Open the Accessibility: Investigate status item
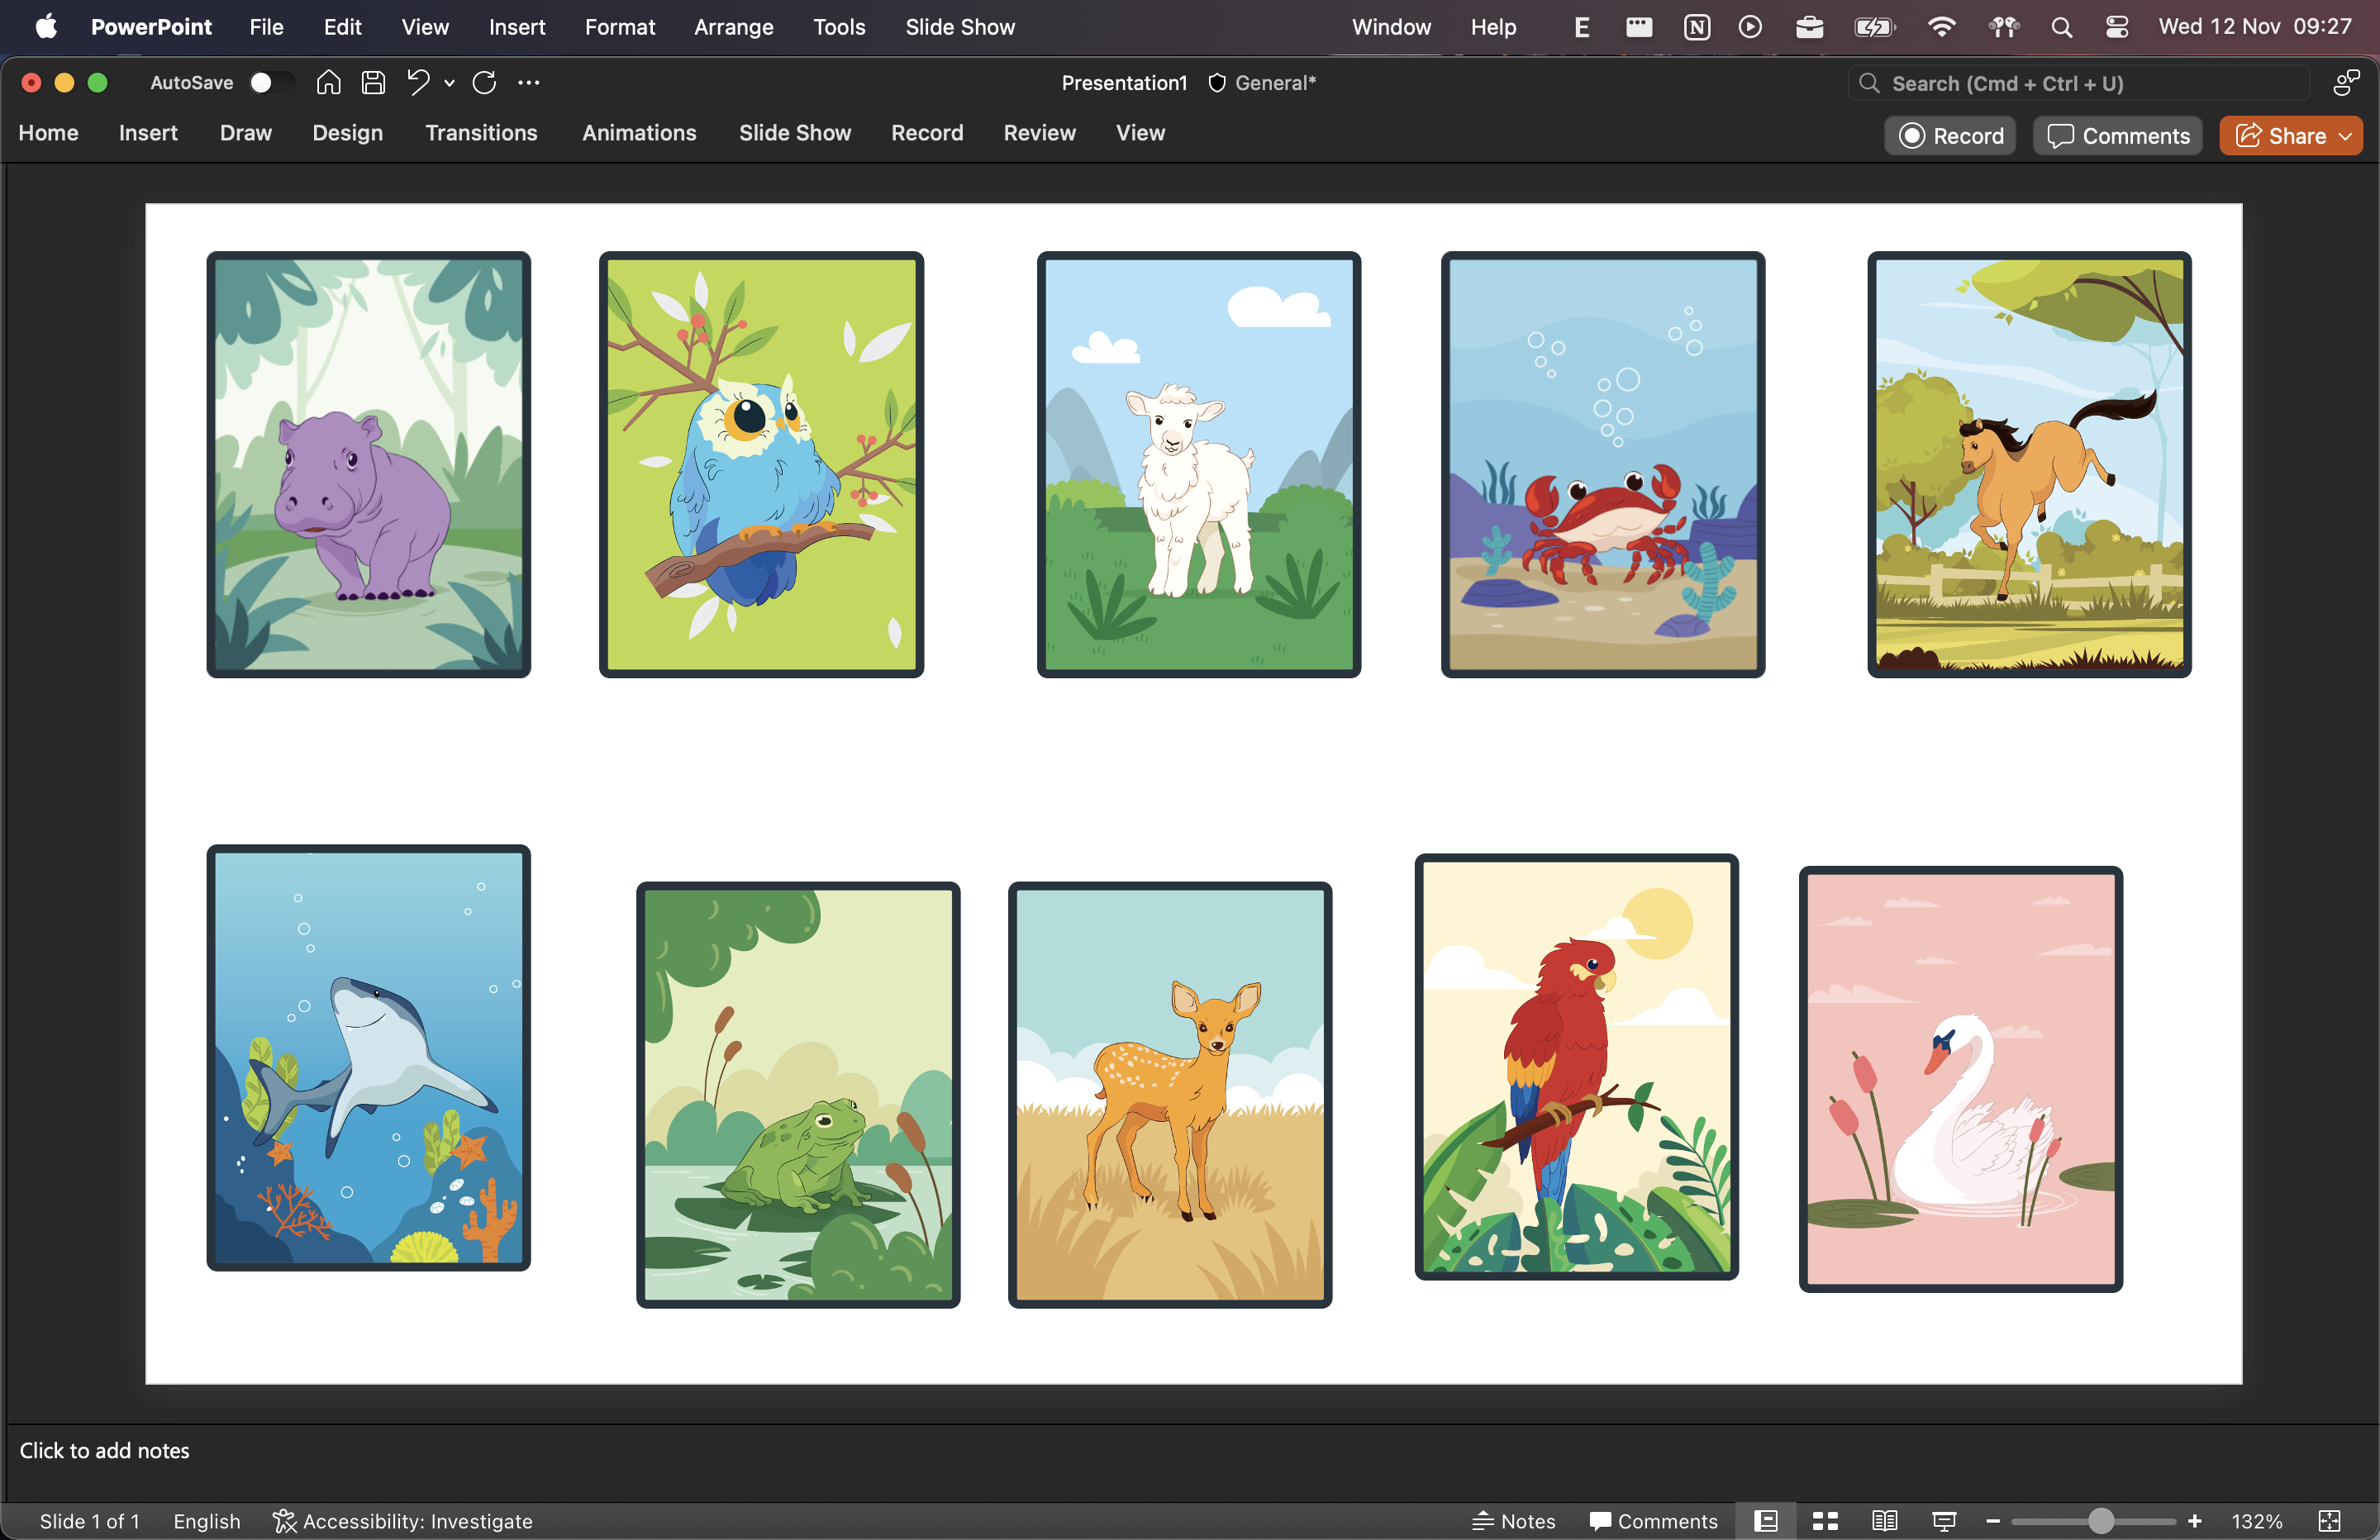2380x1540 pixels. 403,1521
